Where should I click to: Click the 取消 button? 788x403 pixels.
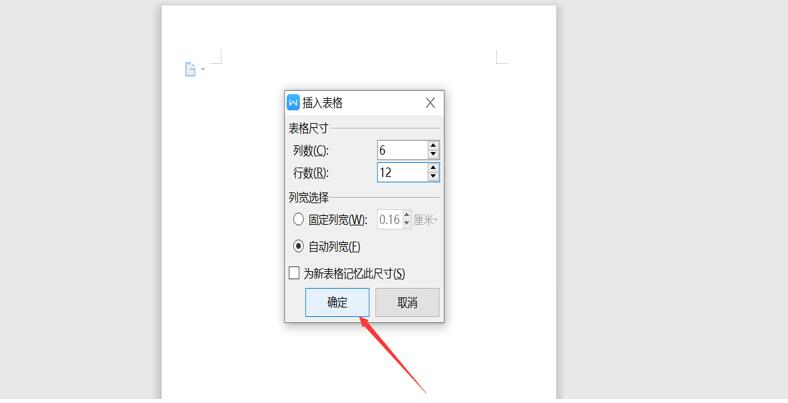coord(407,303)
